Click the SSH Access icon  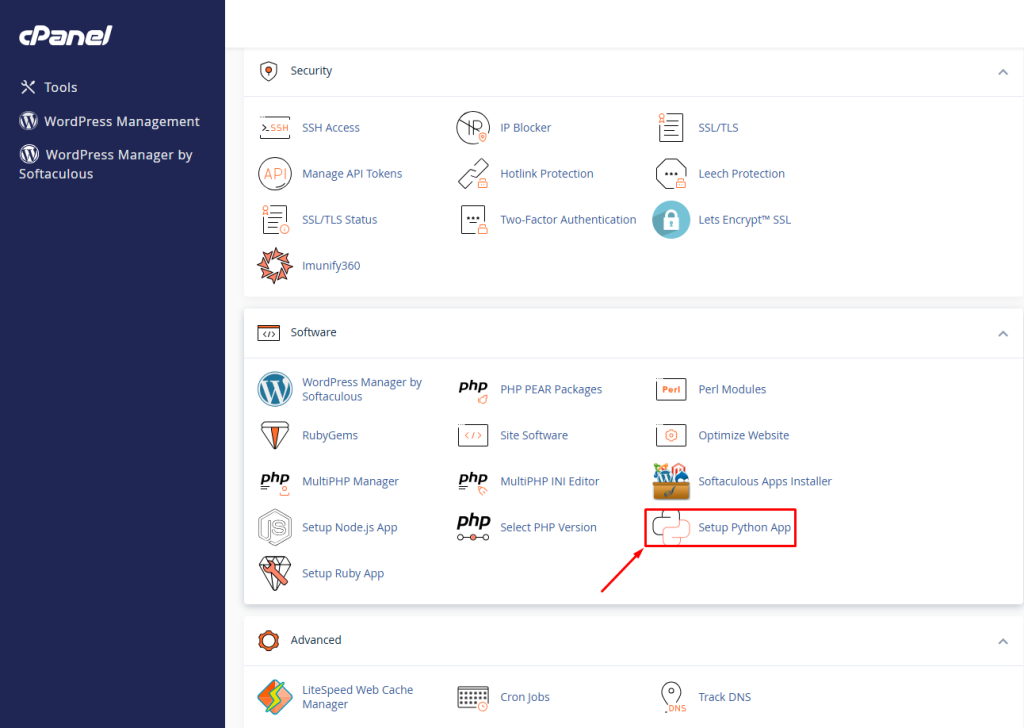point(274,128)
